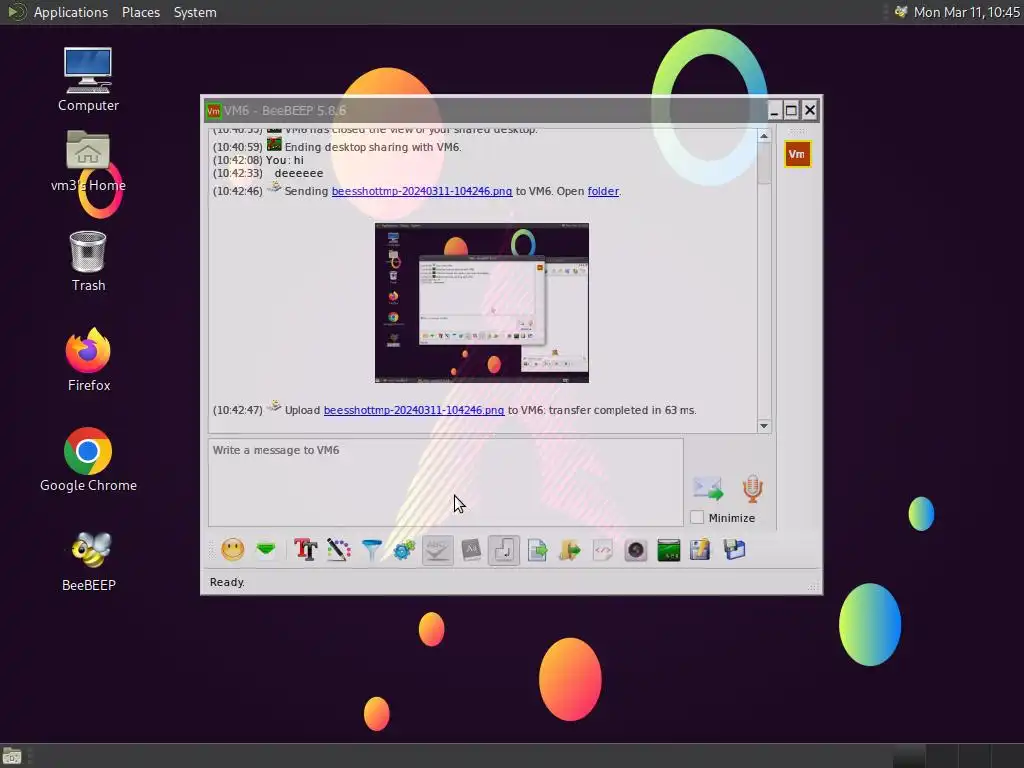1024x768 pixels.
Task: Click the orange microphone voice message icon
Action: [x=752, y=488]
